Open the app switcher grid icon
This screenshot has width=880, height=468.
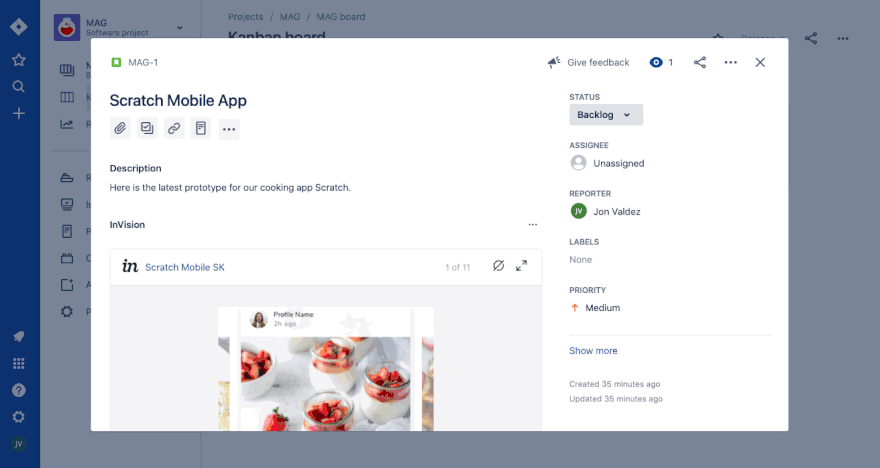click(x=19, y=364)
